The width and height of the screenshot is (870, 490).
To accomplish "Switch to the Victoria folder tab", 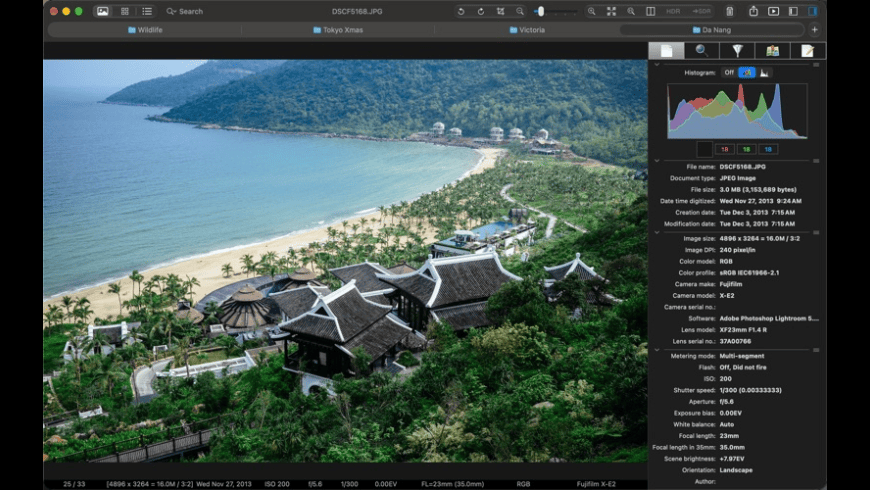I will click(x=527, y=30).
